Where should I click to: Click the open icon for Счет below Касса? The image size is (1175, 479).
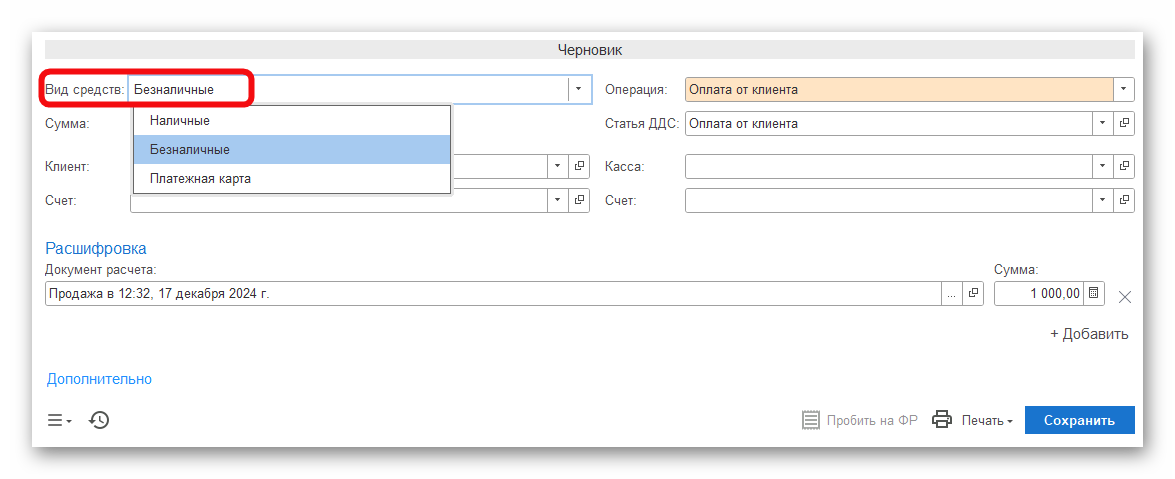click(x=1125, y=201)
